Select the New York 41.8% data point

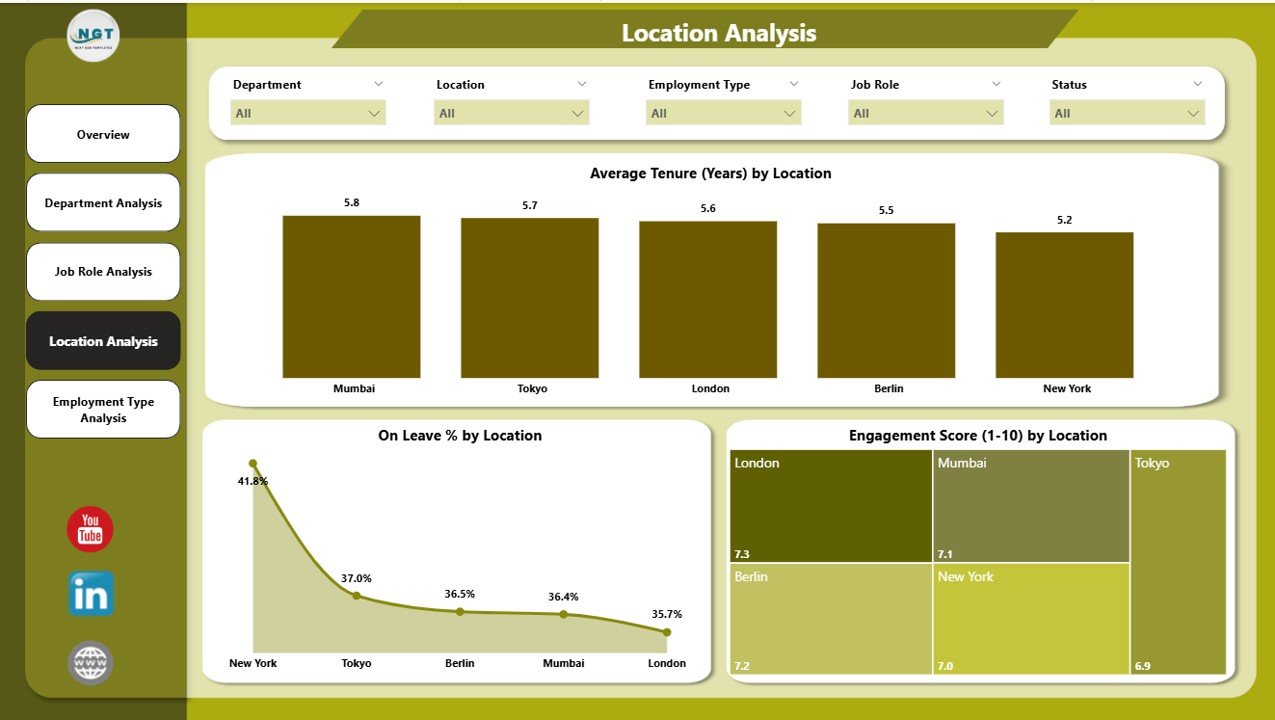253,462
